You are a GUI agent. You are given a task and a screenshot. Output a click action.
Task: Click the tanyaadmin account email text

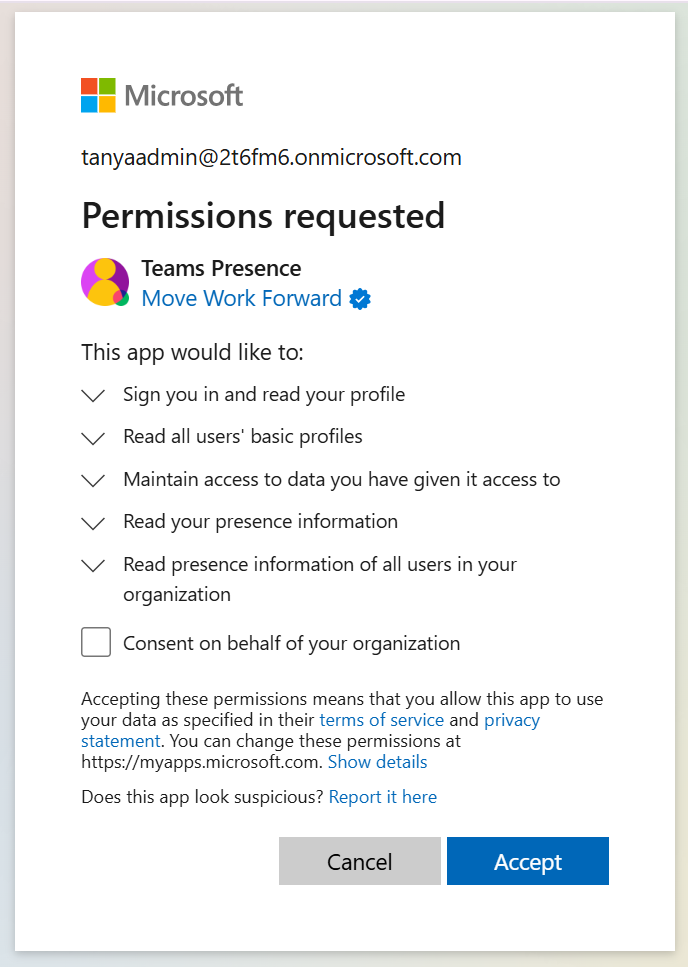pyautogui.click(x=271, y=157)
